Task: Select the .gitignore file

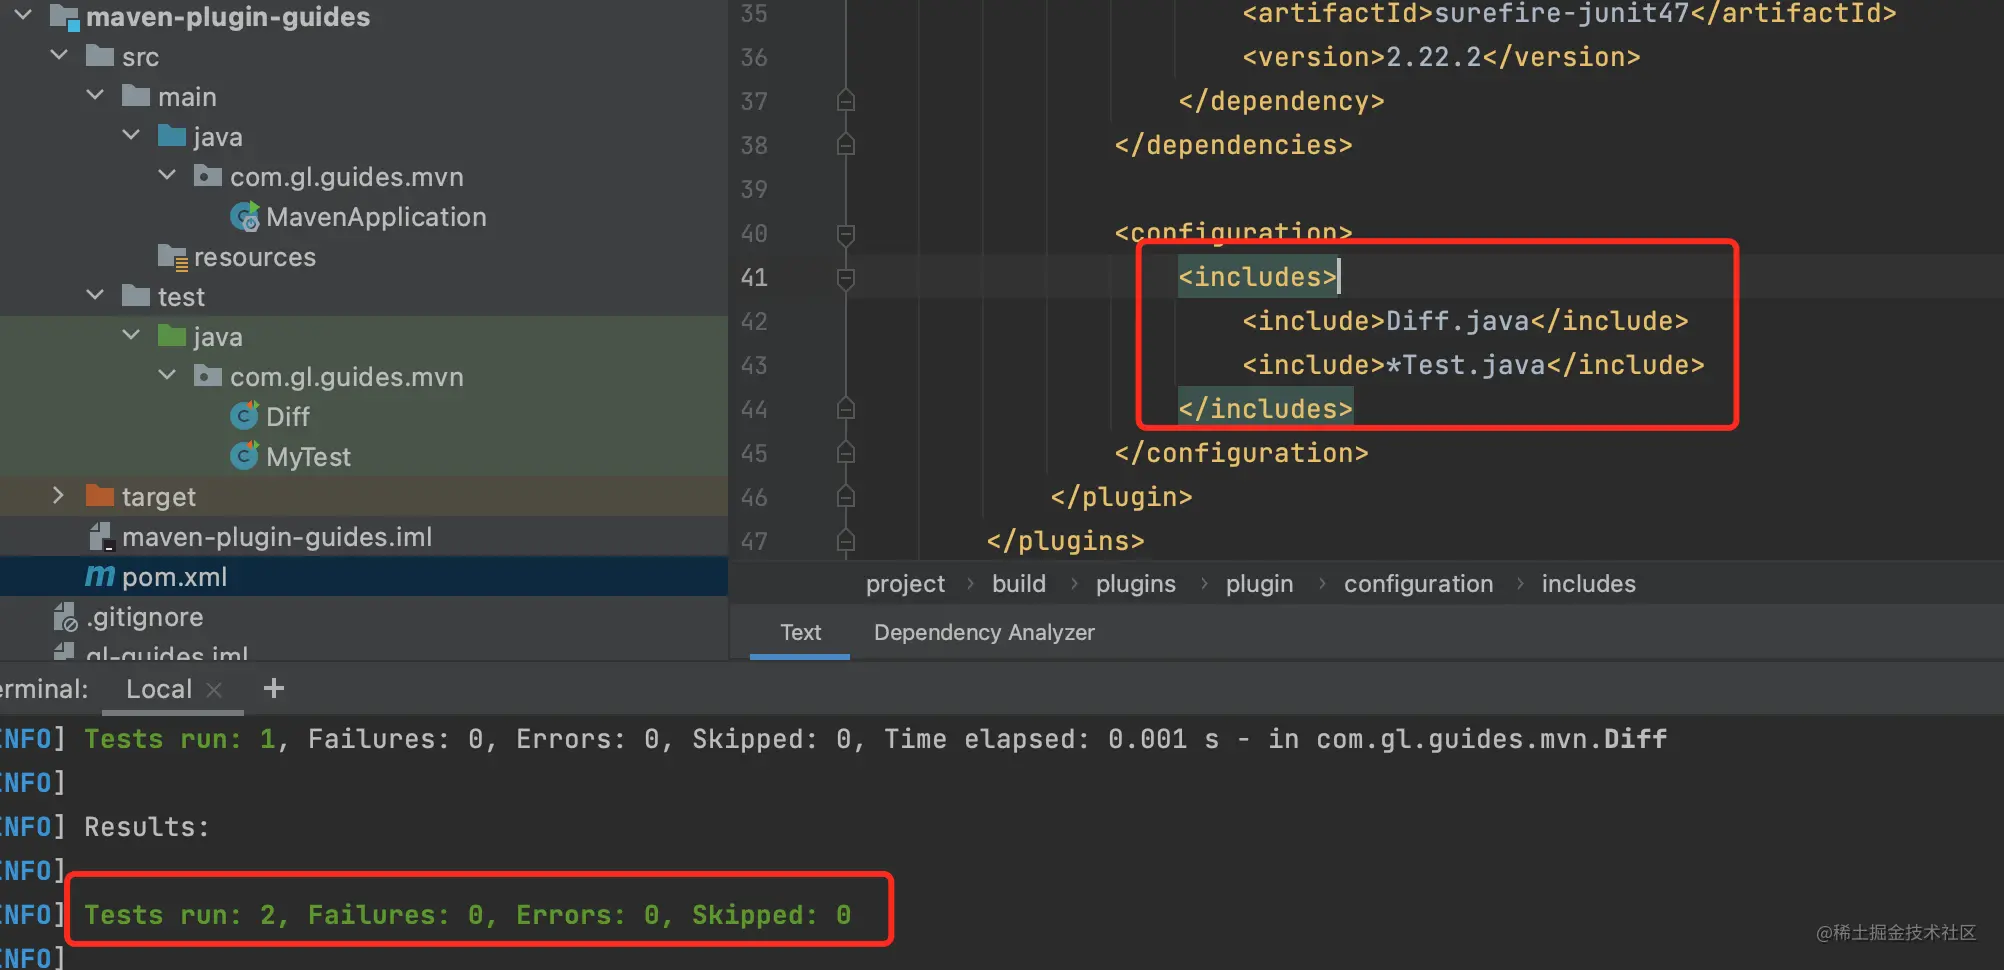Action: 145,617
